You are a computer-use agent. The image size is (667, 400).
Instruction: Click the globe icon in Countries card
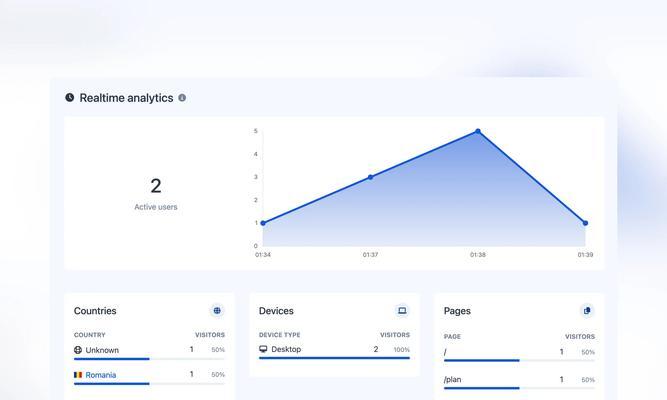(217, 311)
